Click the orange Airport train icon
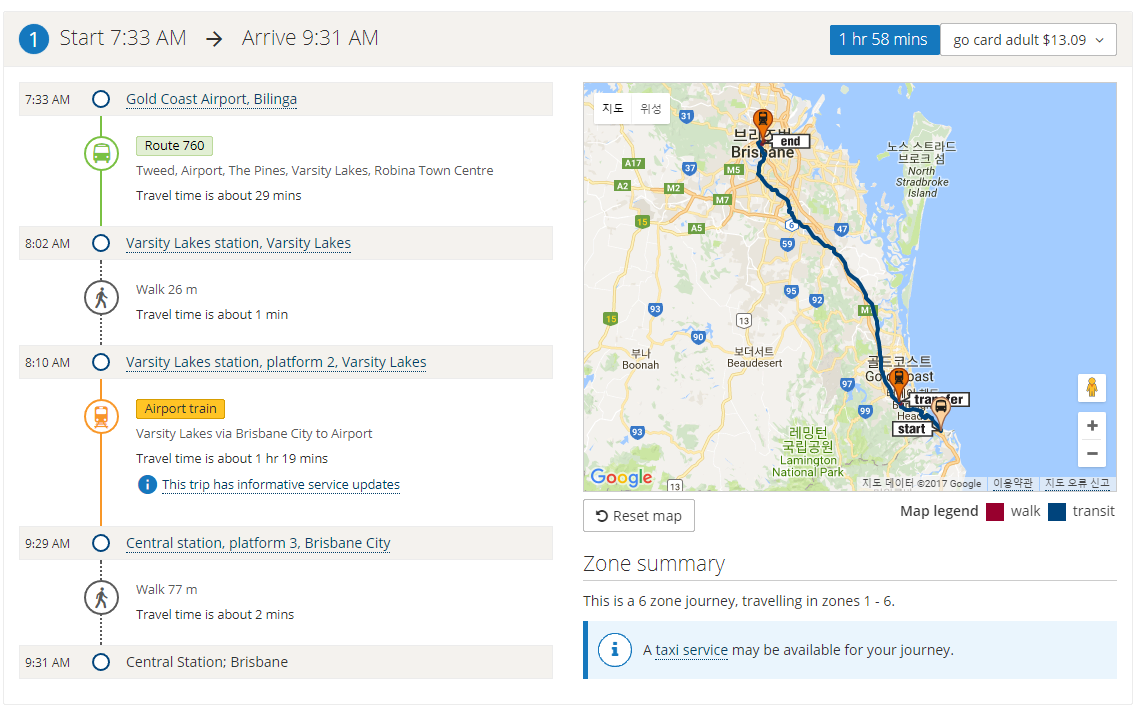 [x=101, y=417]
